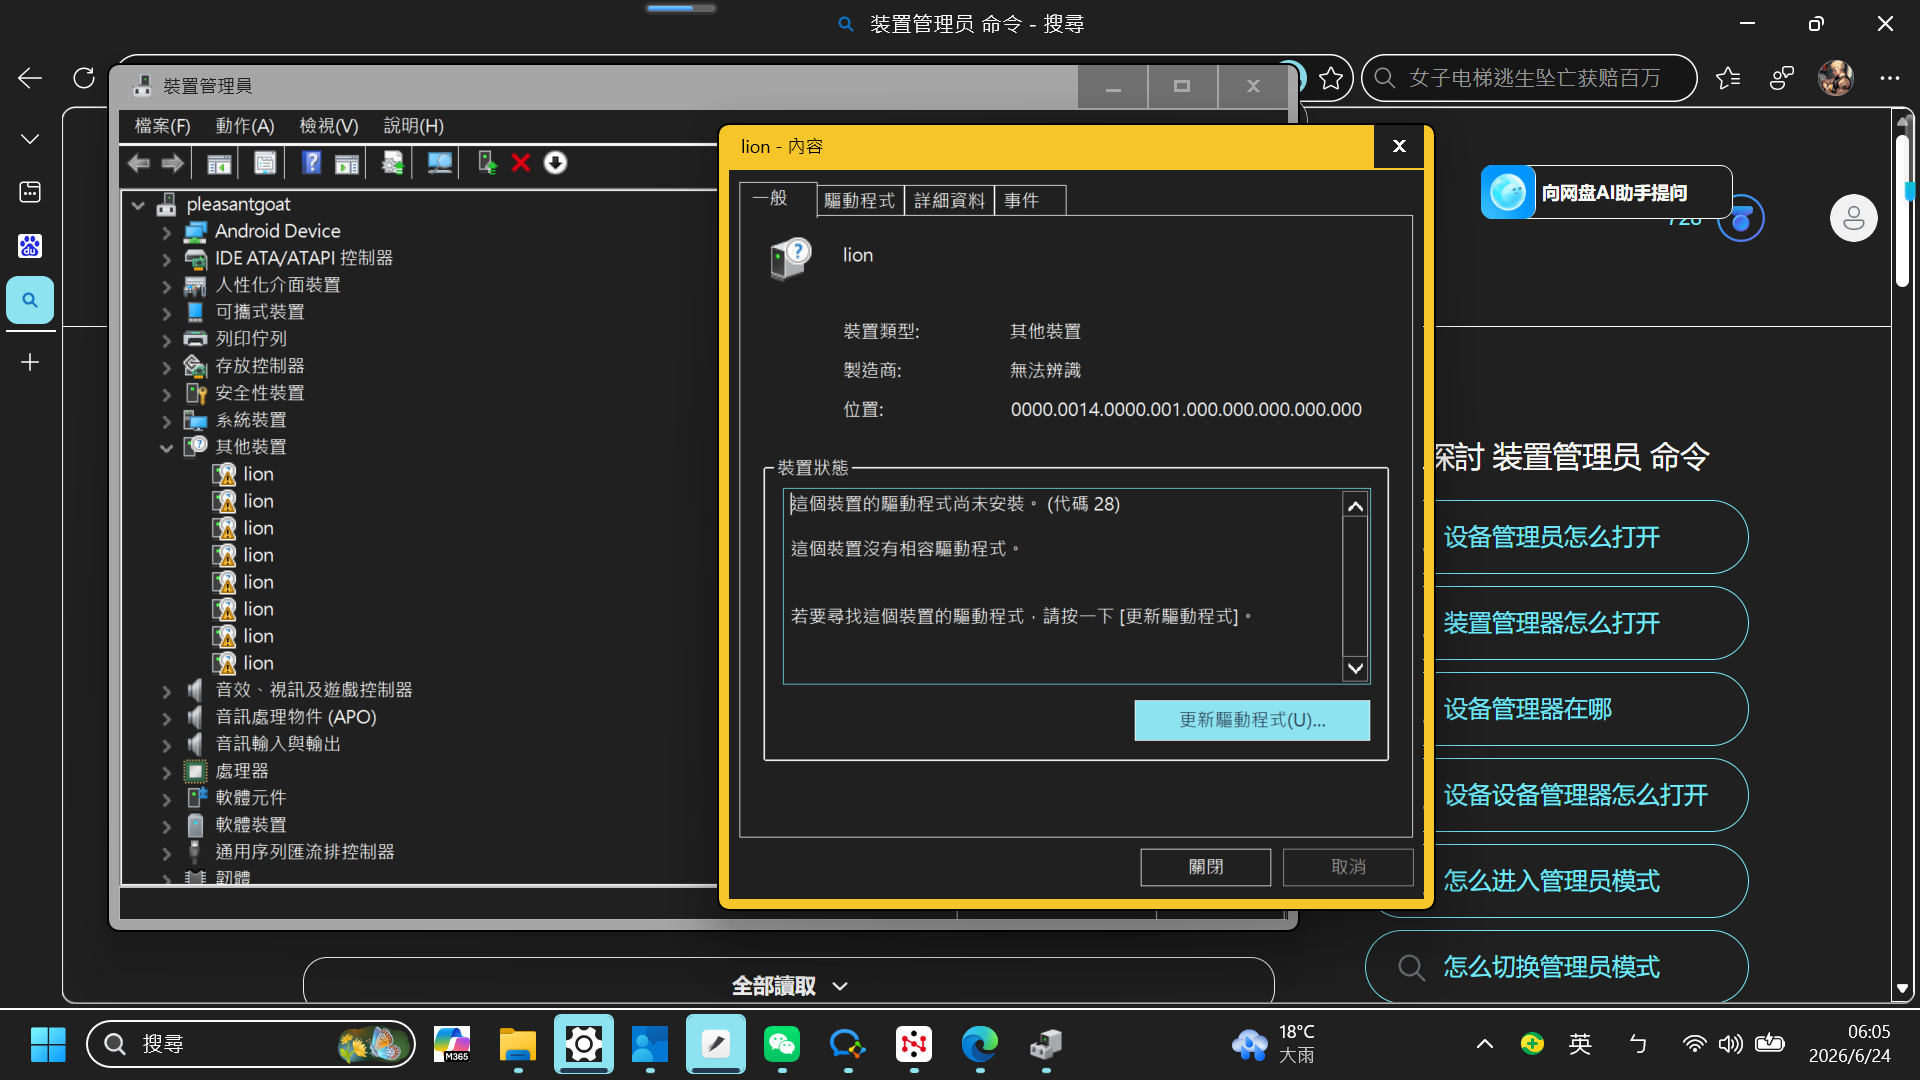
Task: Click the browser profile avatar
Action: [x=1836, y=78]
